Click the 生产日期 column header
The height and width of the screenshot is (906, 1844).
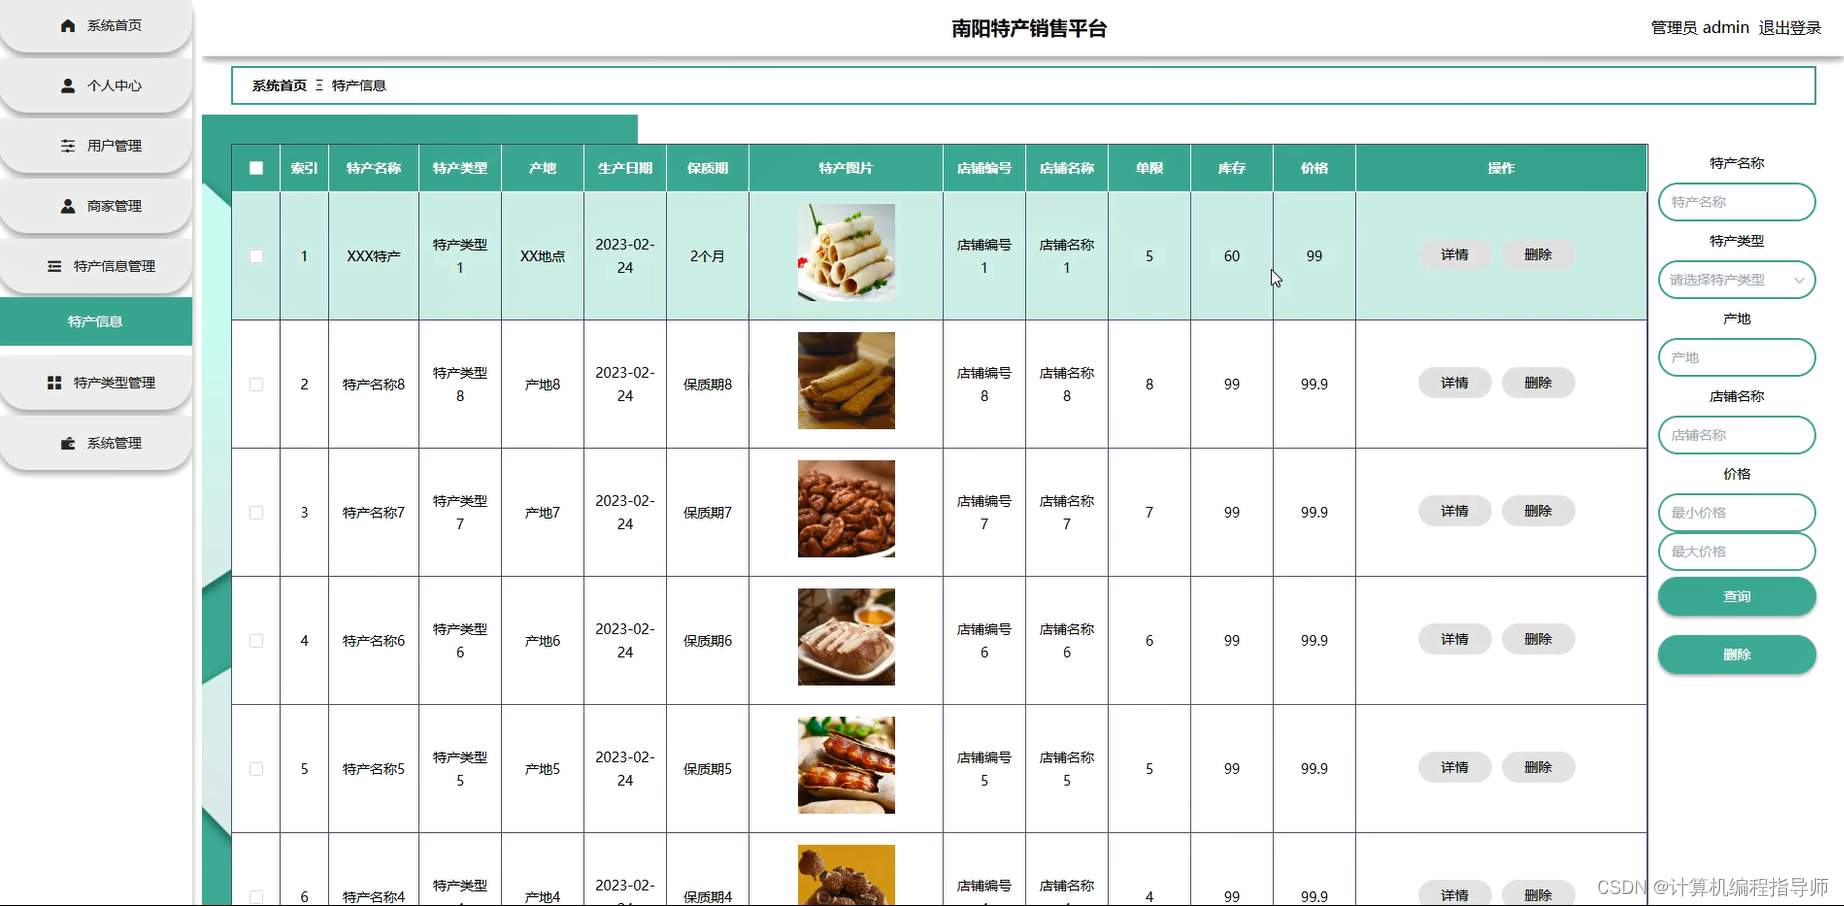625,168
